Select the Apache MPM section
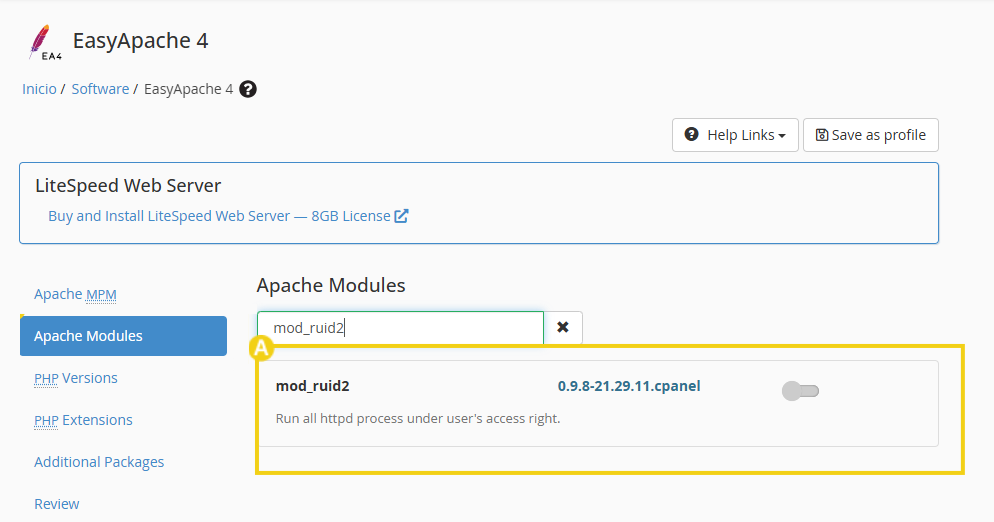 75,294
